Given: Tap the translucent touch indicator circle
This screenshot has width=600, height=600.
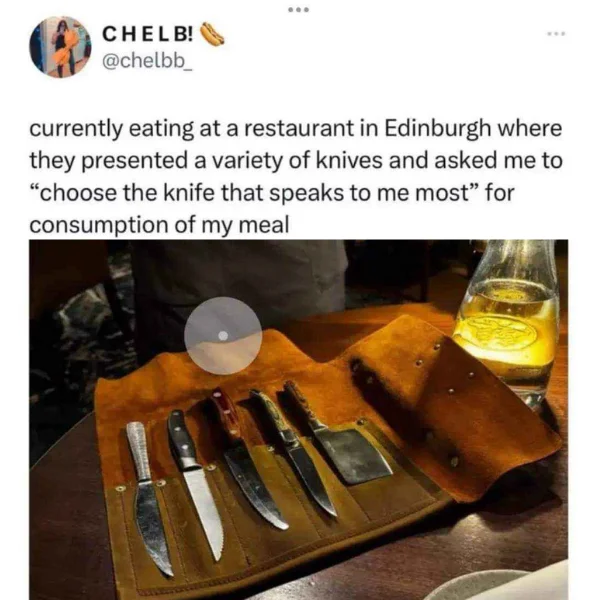Looking at the screenshot, I should click(223, 336).
